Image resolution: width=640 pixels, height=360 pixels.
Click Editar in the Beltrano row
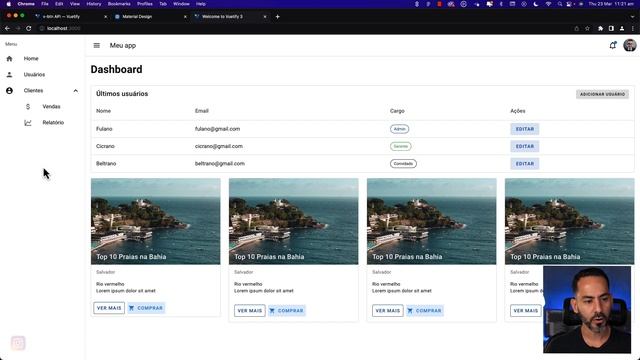tap(524, 164)
